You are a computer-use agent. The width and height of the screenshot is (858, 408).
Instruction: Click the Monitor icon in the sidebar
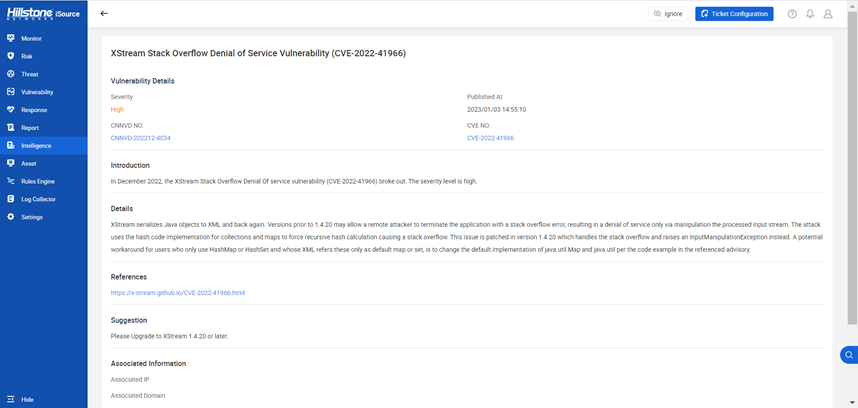point(10,38)
